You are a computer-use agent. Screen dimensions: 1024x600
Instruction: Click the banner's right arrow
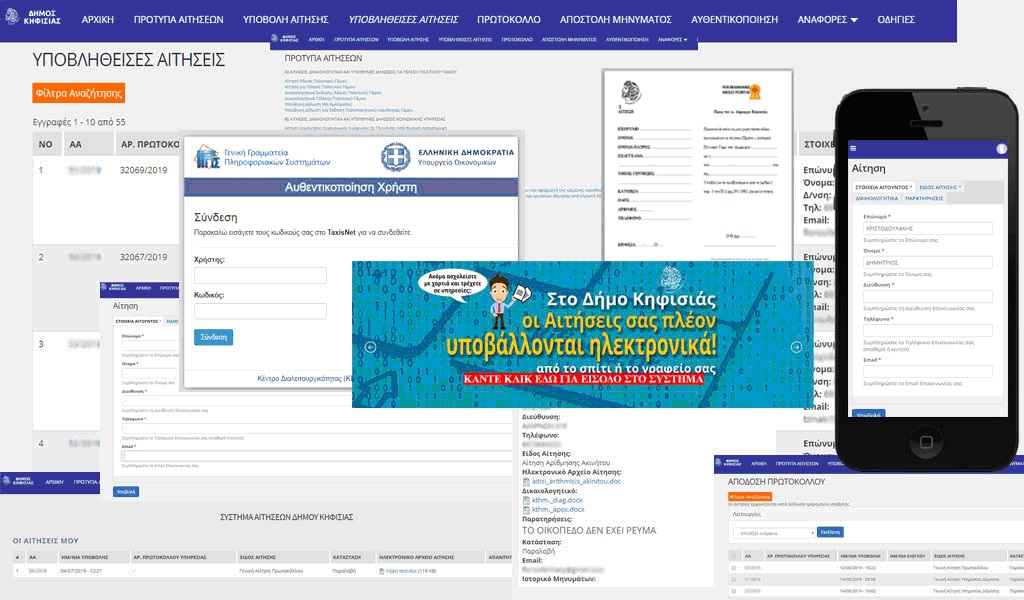796,347
